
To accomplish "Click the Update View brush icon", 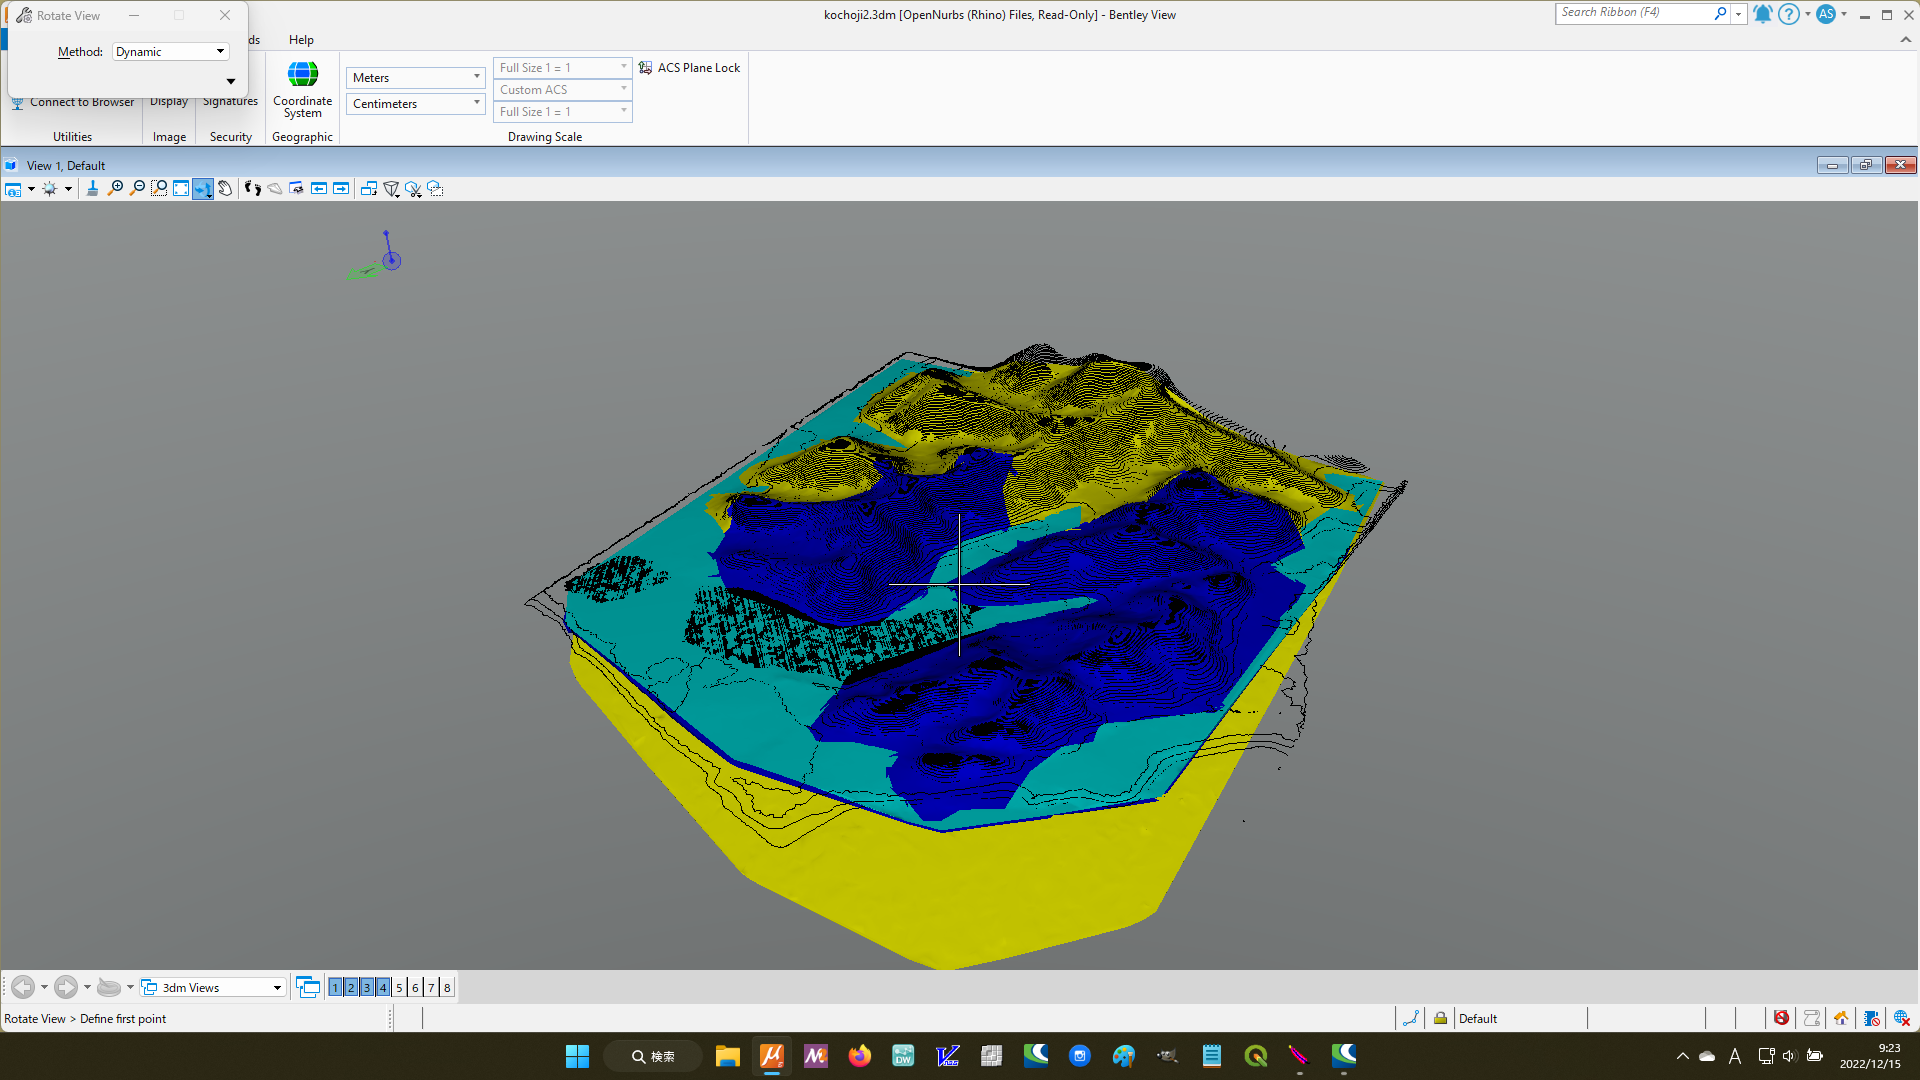I will [x=92, y=189].
